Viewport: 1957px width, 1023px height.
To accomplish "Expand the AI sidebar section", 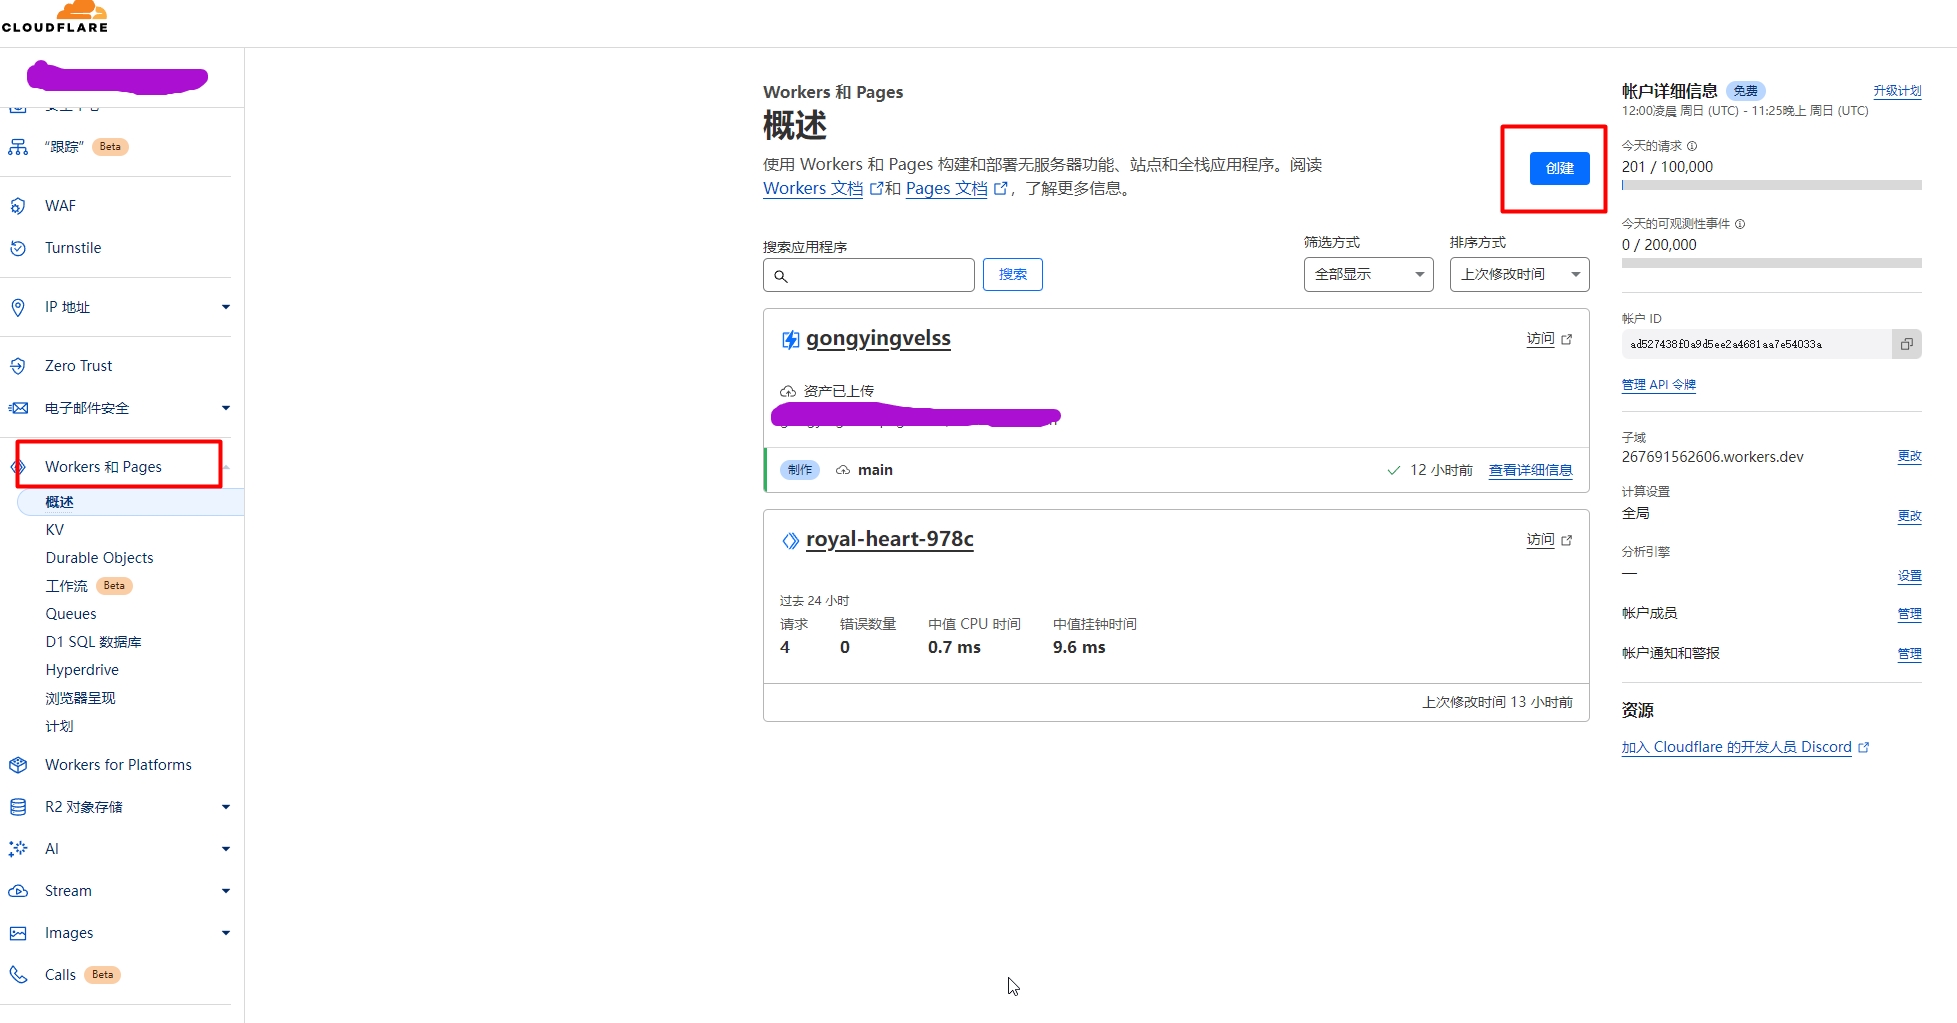I will 226,849.
